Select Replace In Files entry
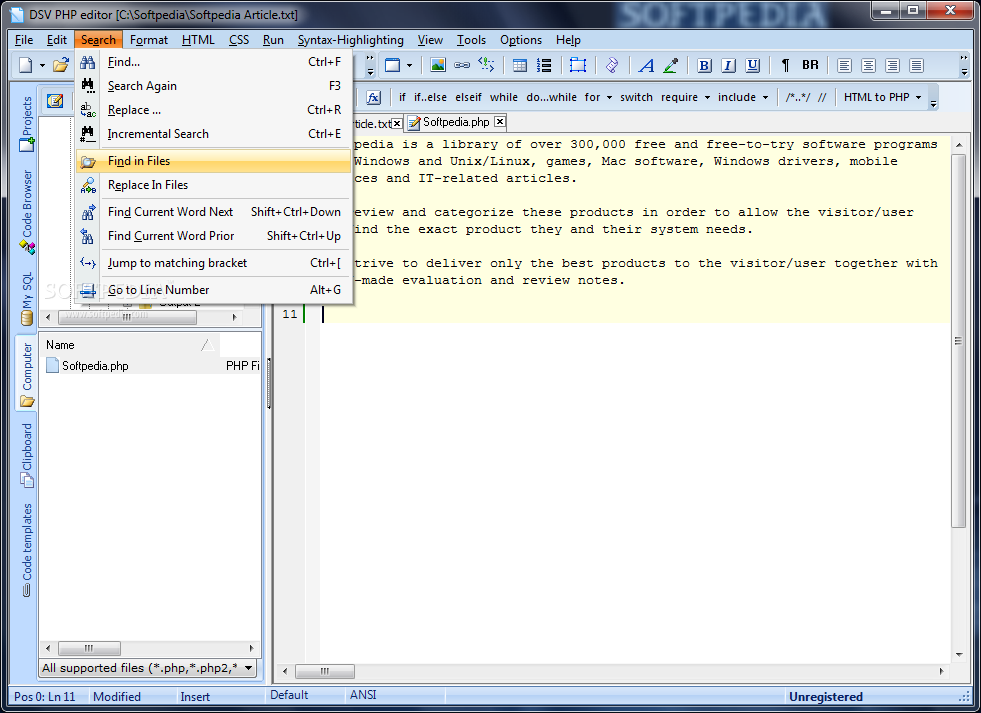Viewport: 981px width, 713px height. click(213, 185)
